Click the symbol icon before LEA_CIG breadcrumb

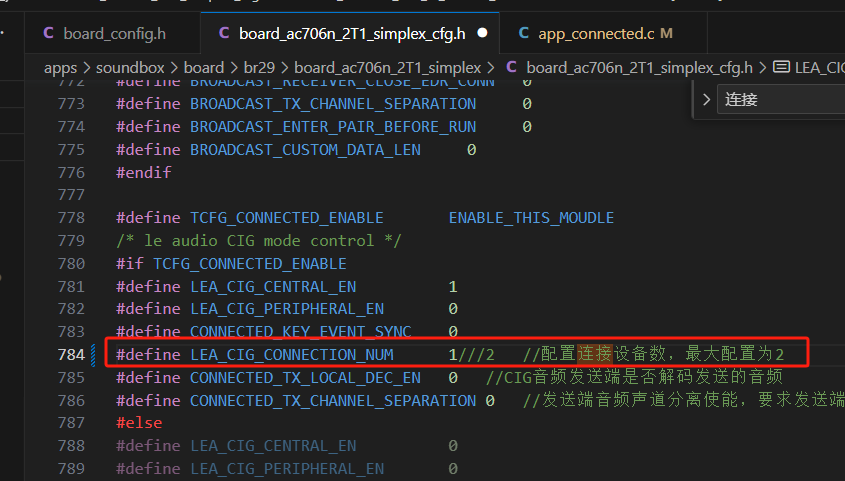[781, 67]
